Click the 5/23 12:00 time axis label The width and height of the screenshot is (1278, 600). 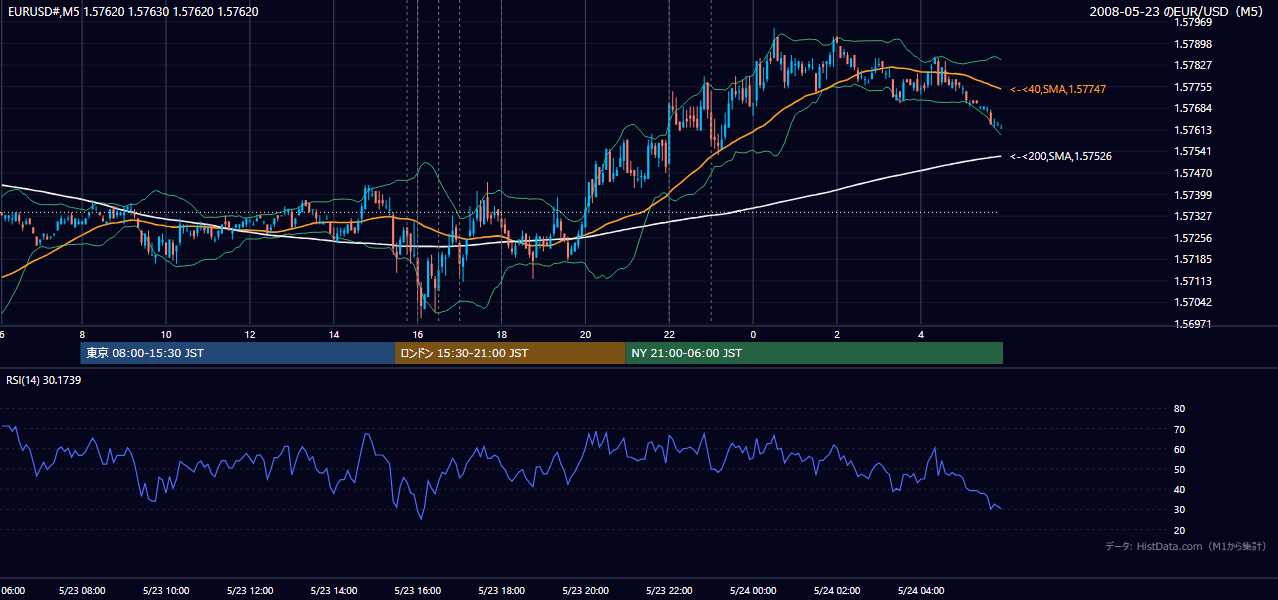click(249, 590)
